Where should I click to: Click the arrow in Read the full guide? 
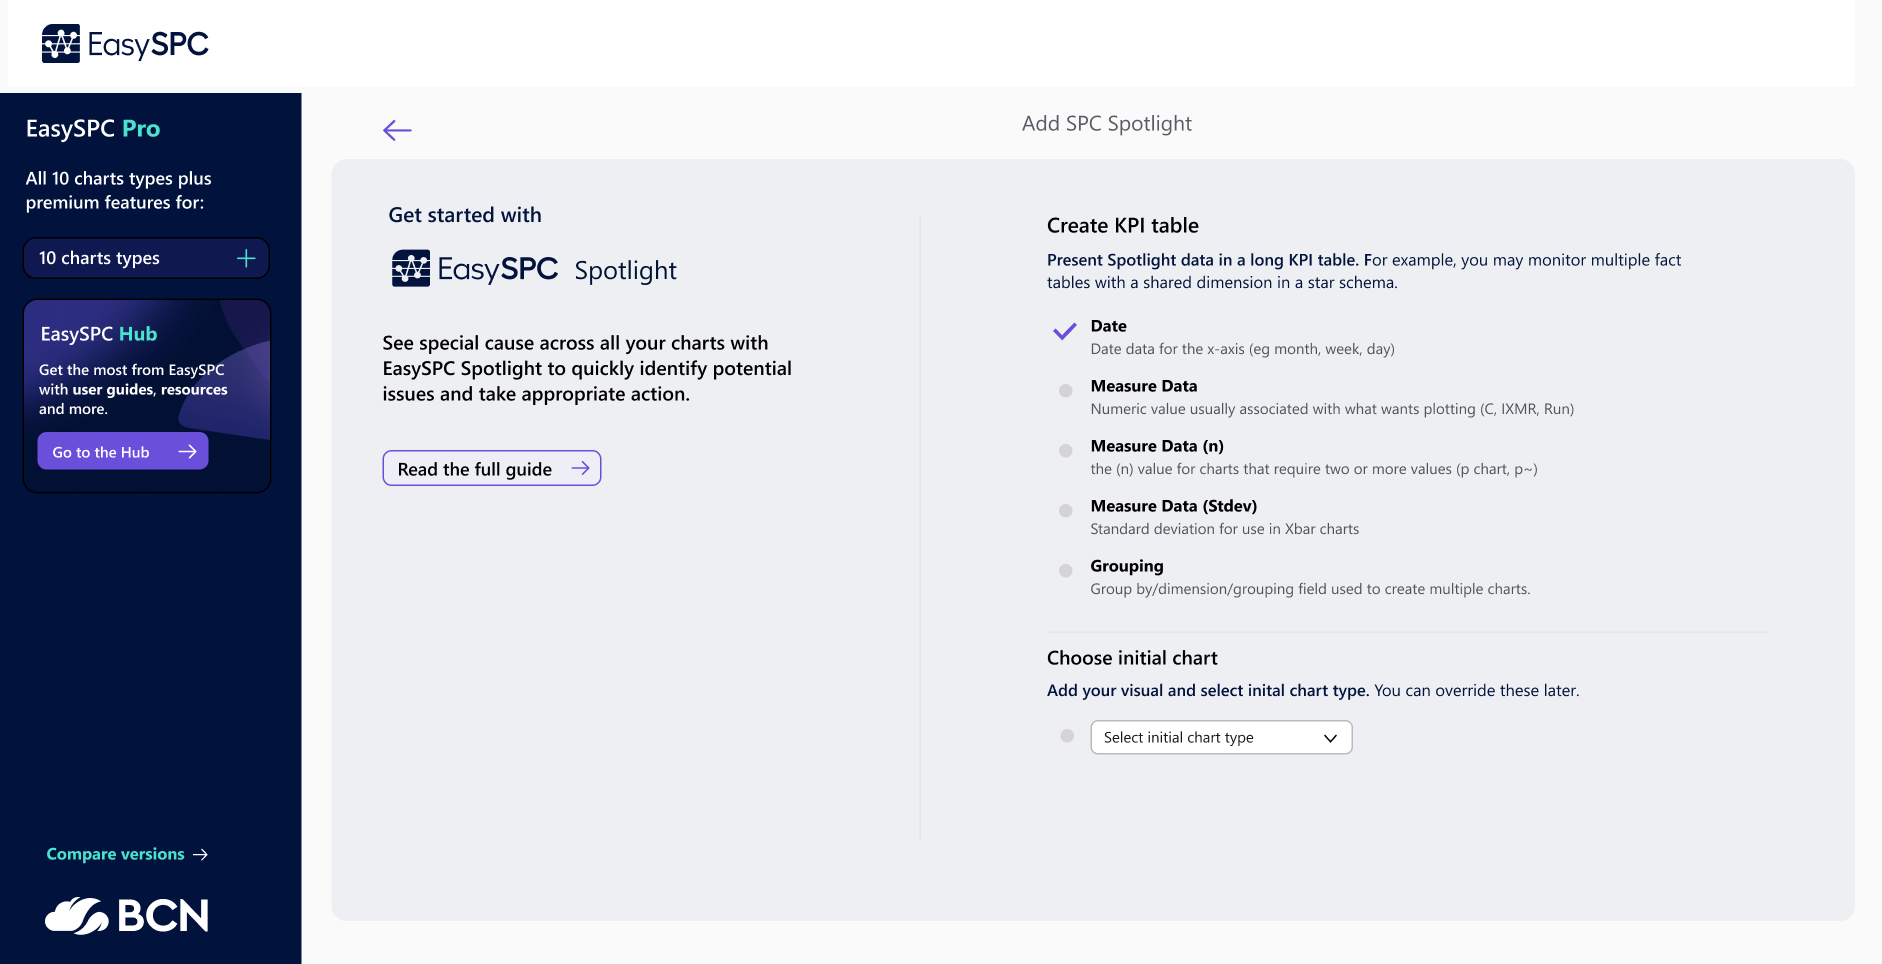point(580,468)
